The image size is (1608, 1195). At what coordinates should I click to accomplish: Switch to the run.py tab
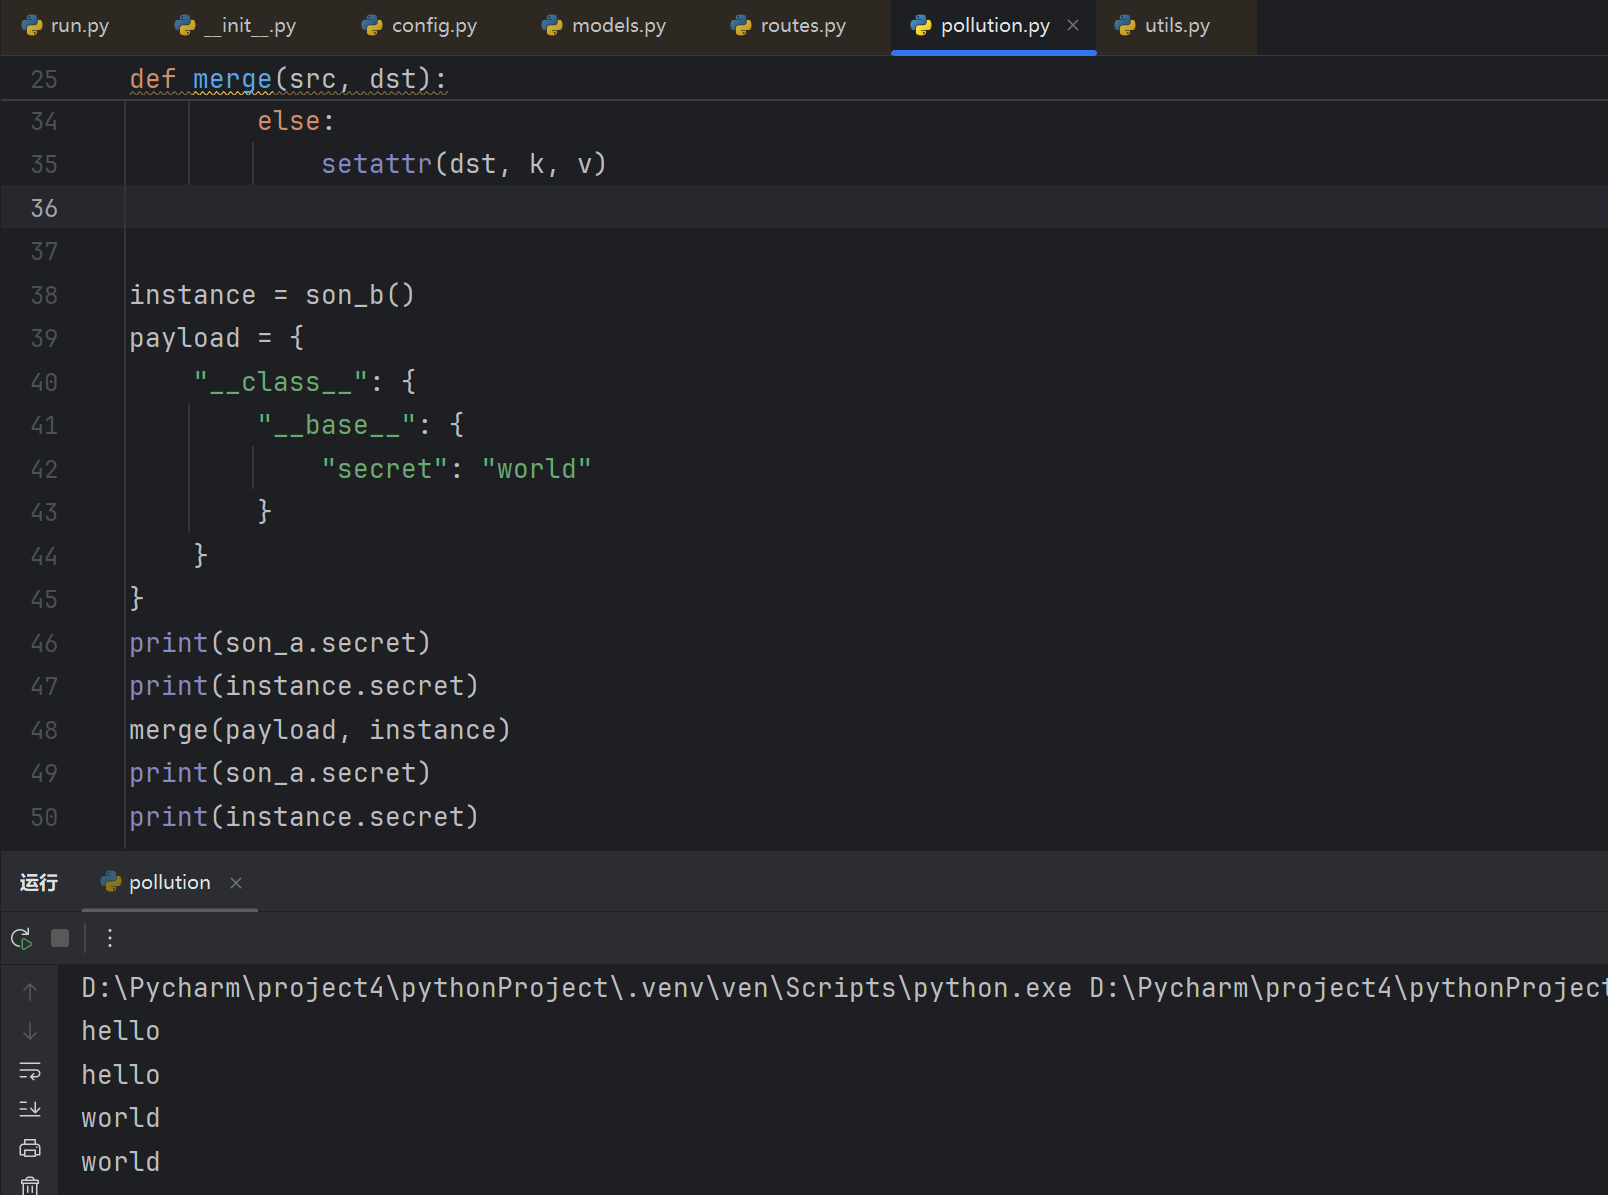(x=66, y=26)
